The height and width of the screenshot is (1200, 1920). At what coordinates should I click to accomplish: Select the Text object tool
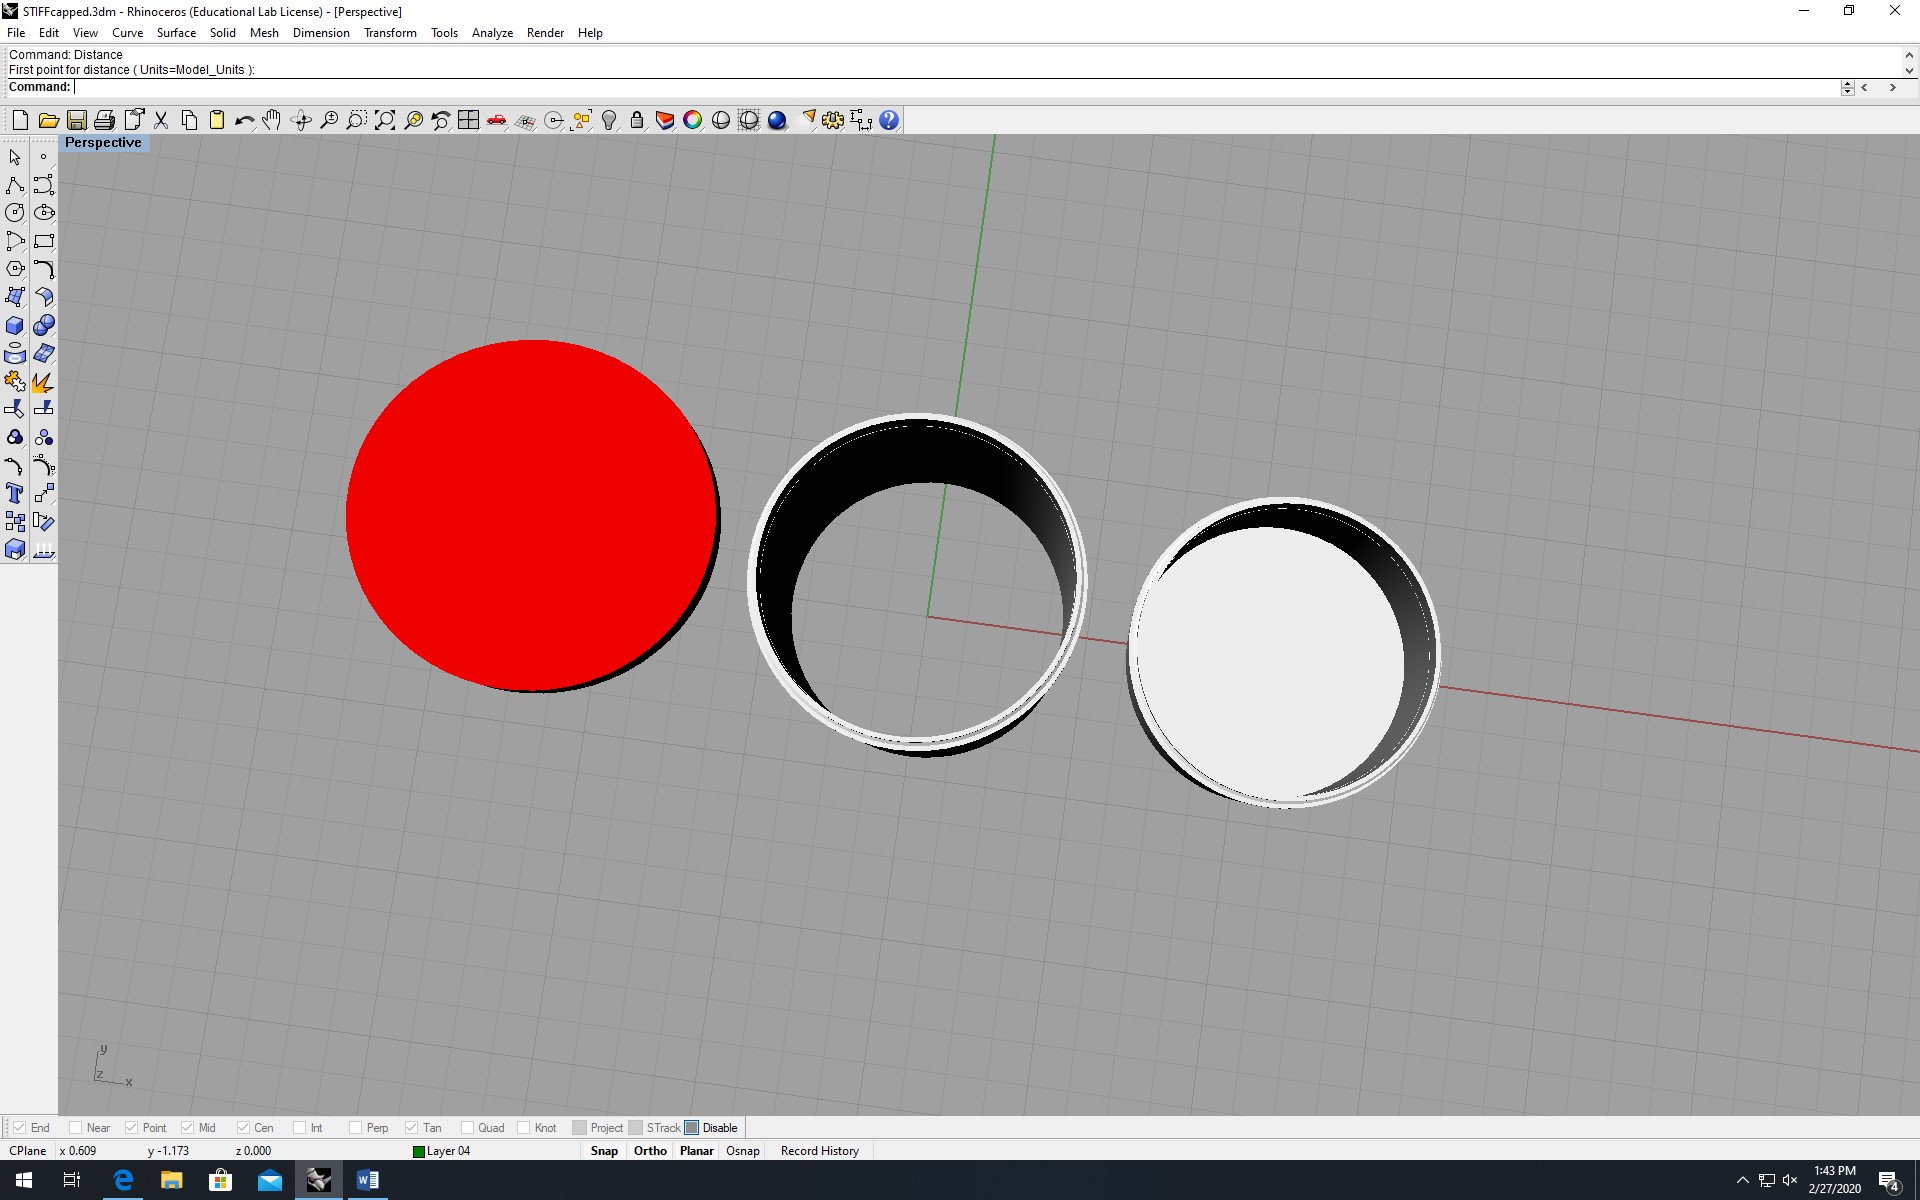pyautogui.click(x=15, y=493)
